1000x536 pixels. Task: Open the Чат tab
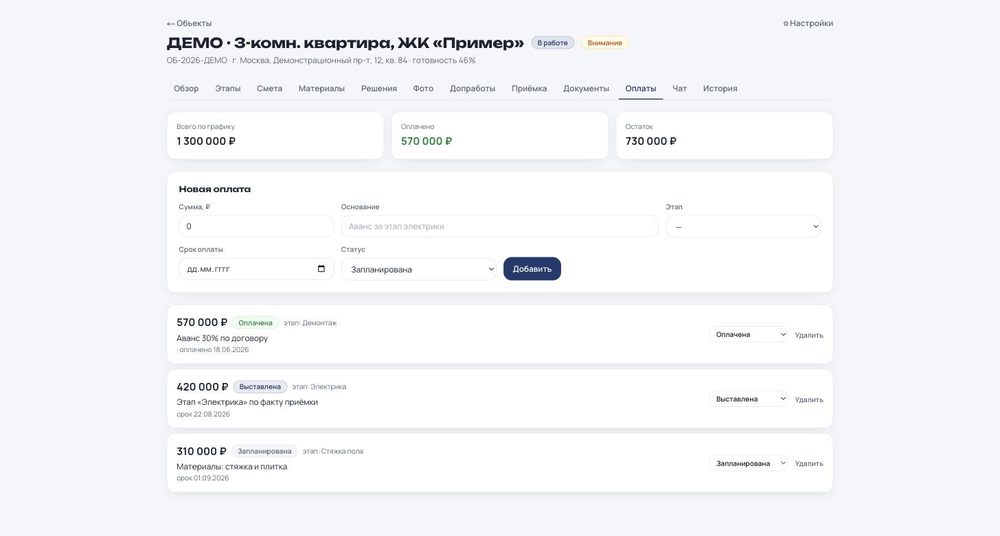[680, 89]
